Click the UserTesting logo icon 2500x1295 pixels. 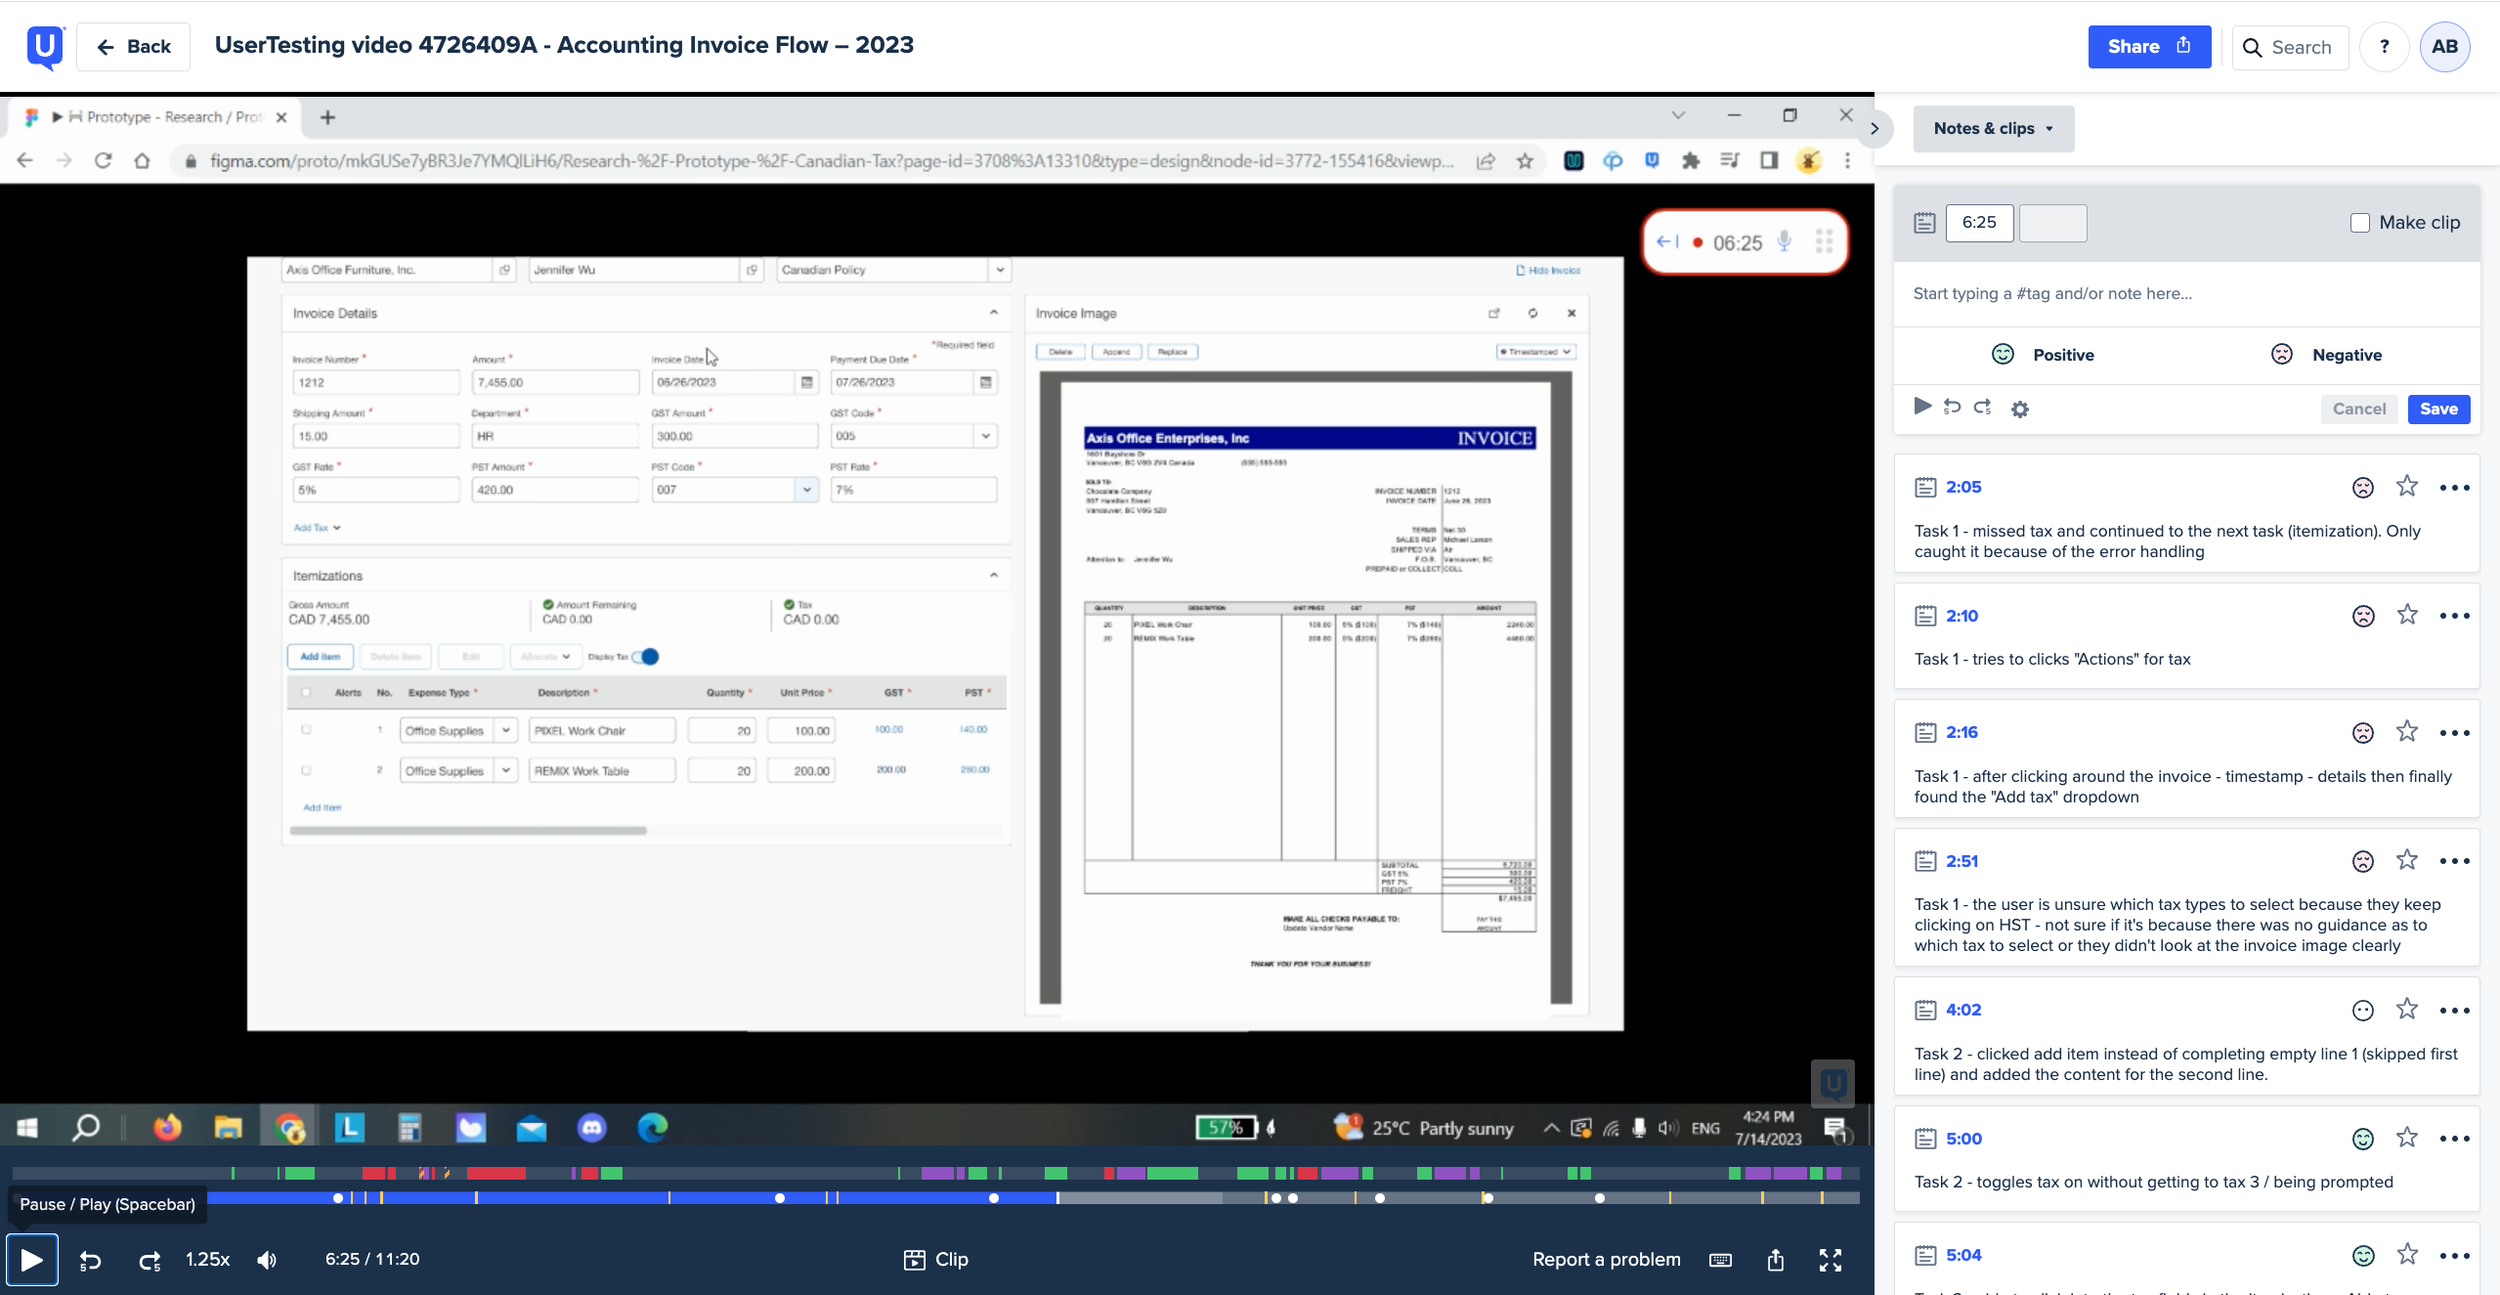pos(45,46)
